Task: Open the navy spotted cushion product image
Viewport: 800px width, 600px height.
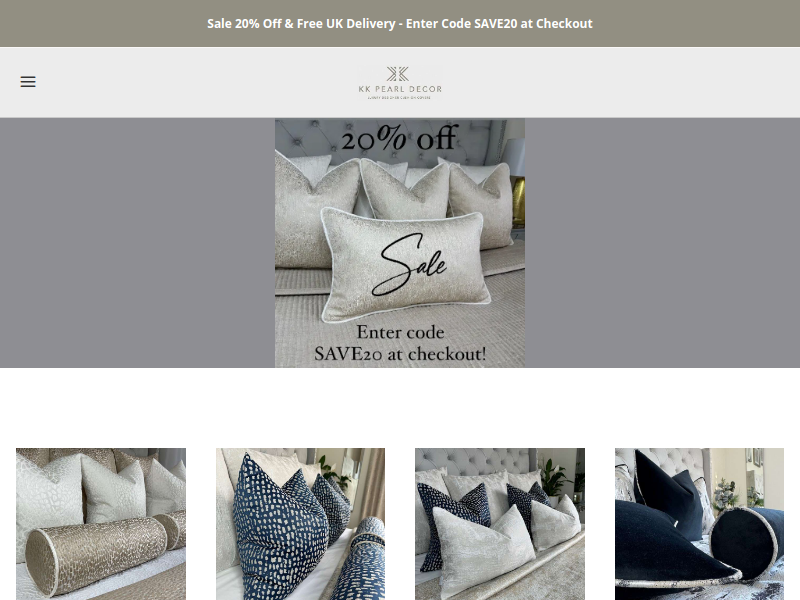Action: tap(301, 524)
